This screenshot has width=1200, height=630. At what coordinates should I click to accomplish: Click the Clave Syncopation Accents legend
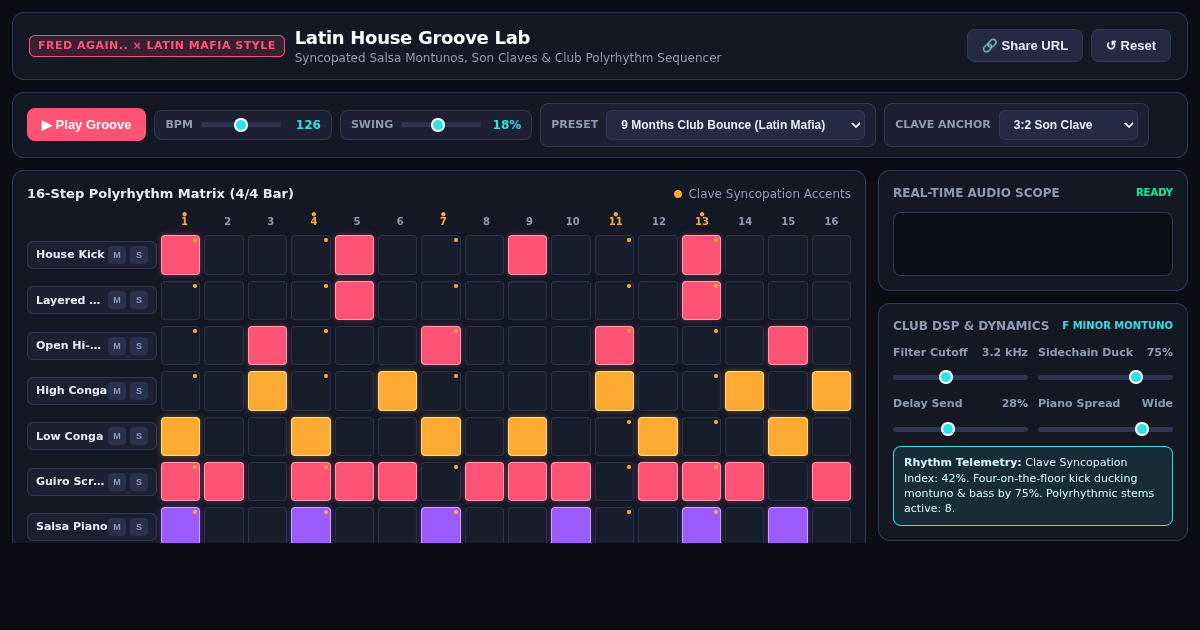point(762,194)
